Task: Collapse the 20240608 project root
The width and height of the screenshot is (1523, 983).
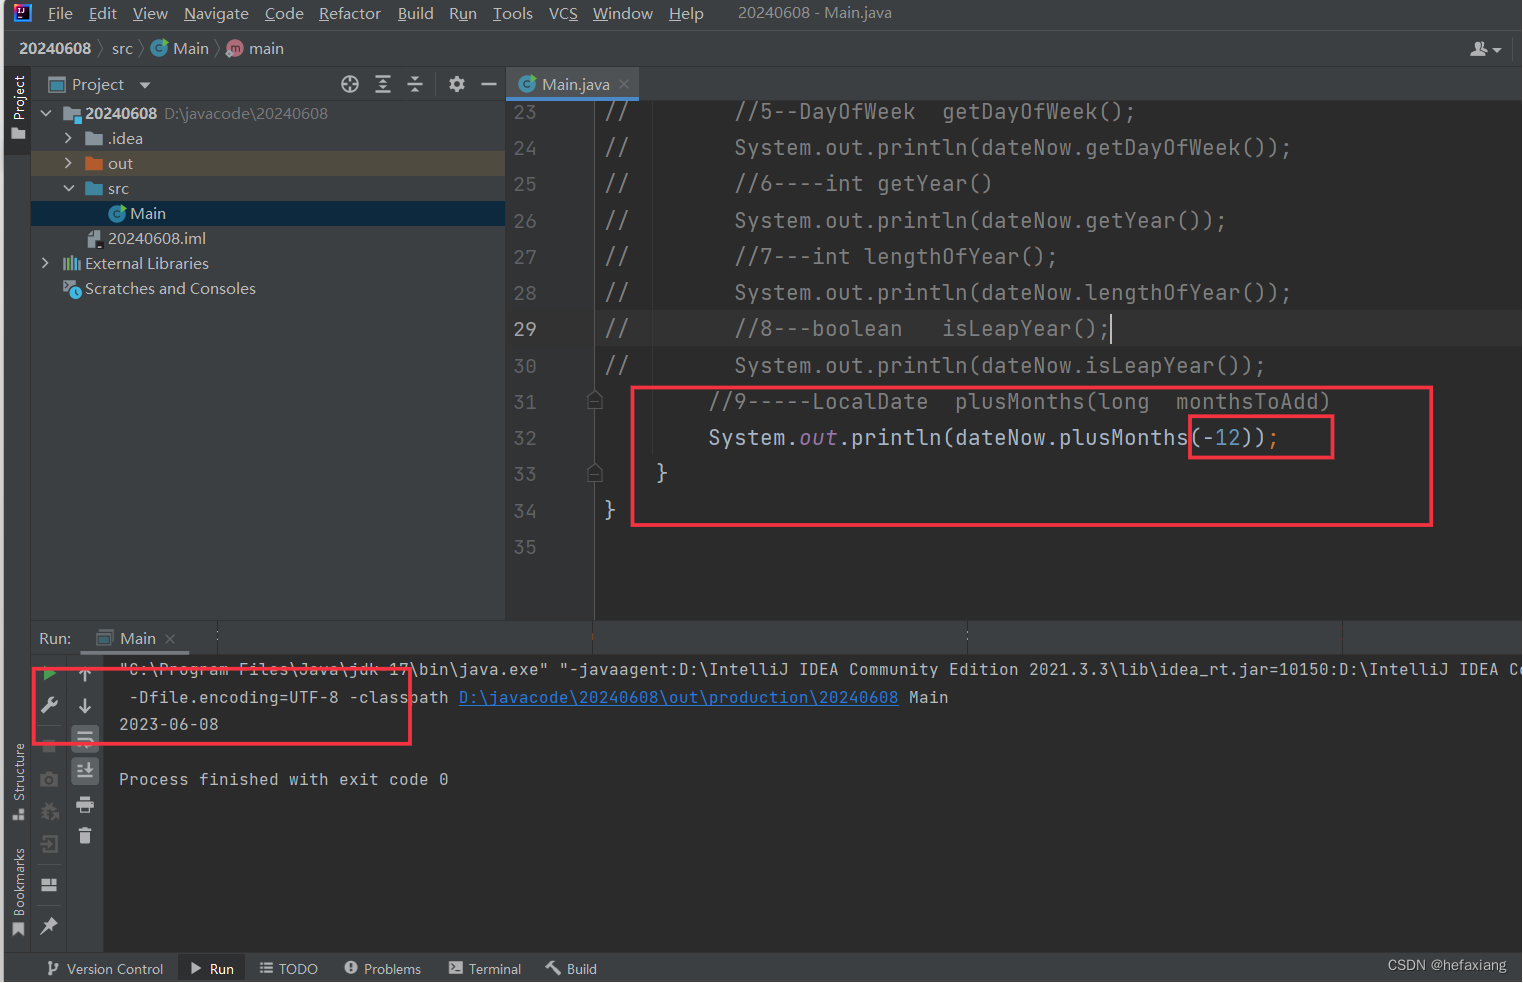Action: (46, 113)
